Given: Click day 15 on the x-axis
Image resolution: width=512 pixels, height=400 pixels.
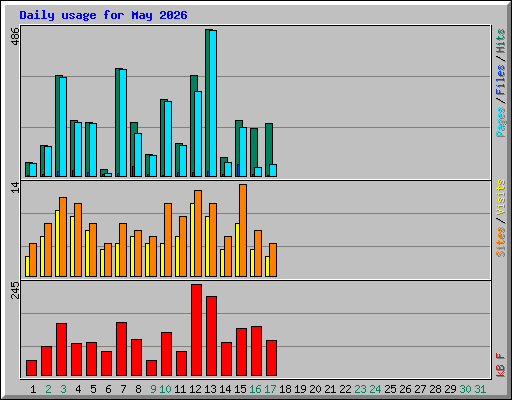Looking at the screenshot, I should (240, 389).
